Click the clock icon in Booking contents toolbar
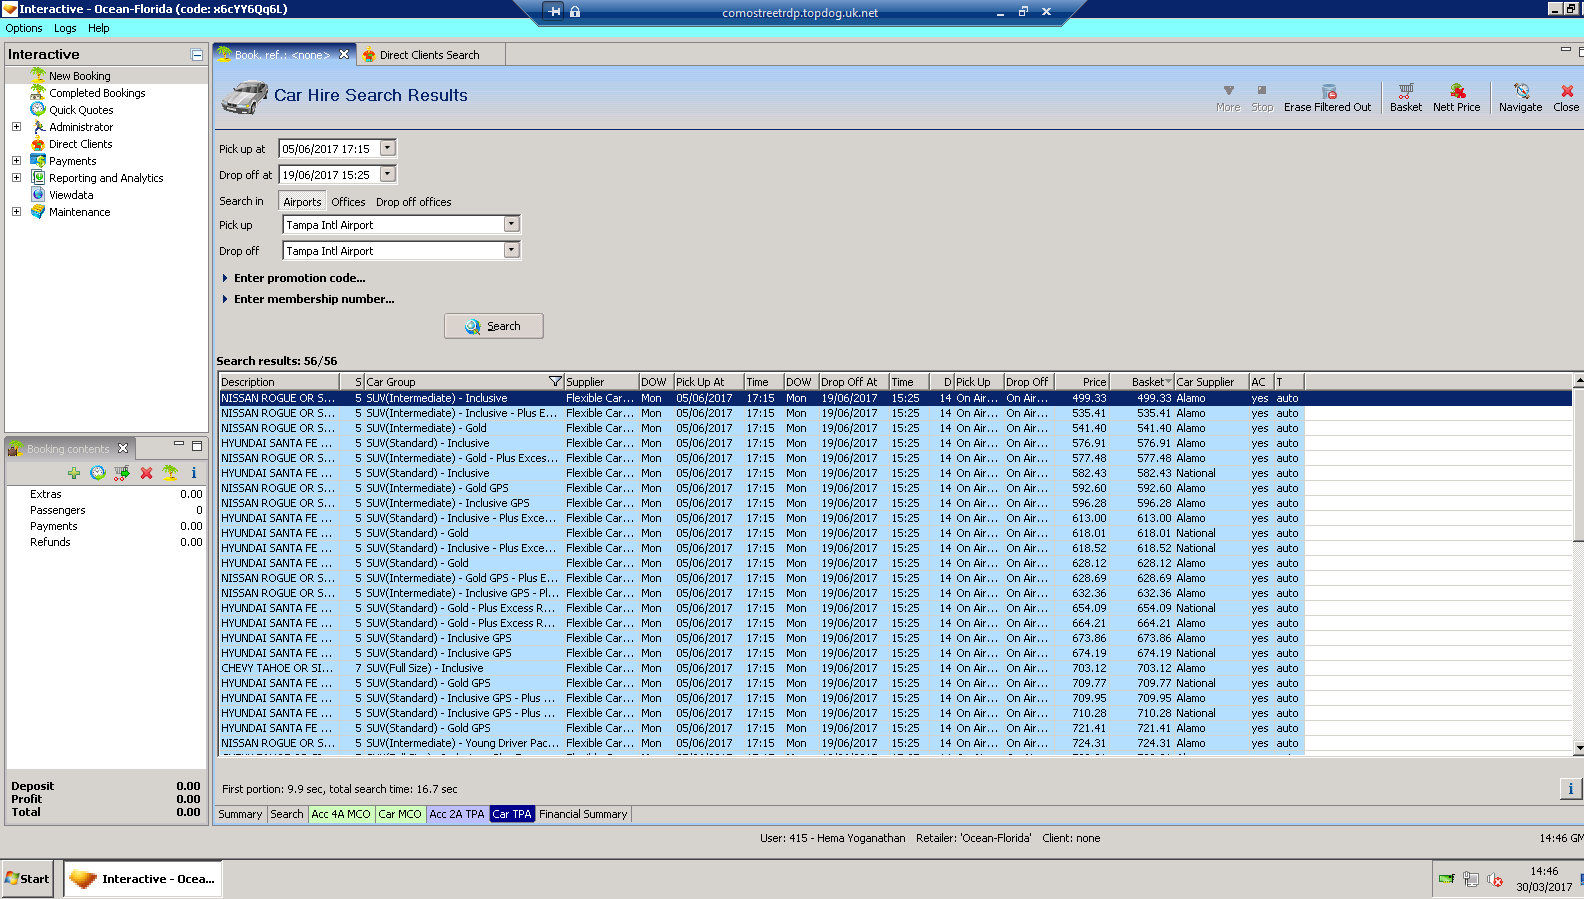 98,473
